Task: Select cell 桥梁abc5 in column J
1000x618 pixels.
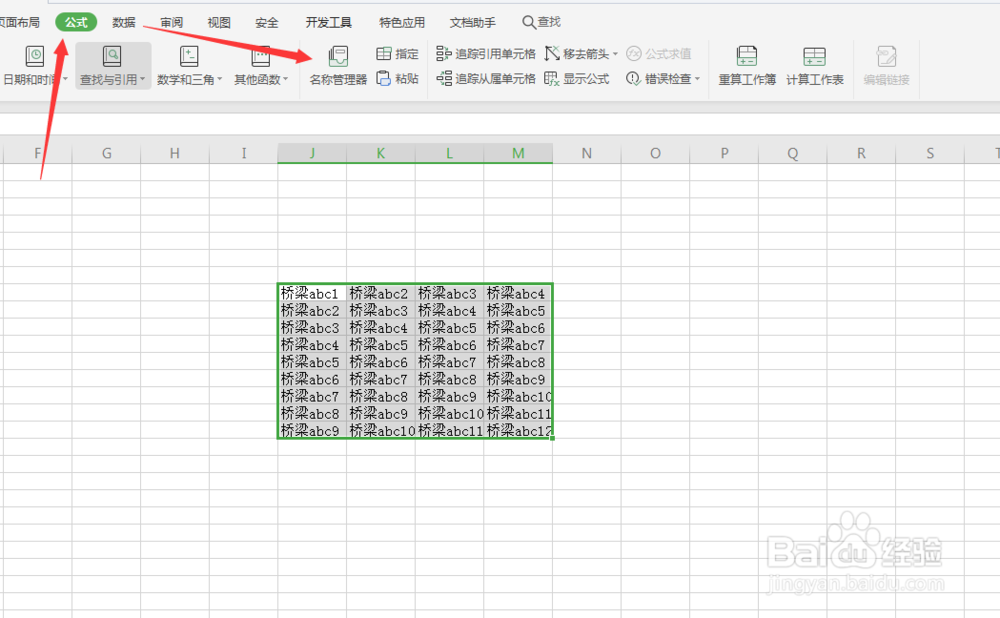Action: tap(312, 362)
